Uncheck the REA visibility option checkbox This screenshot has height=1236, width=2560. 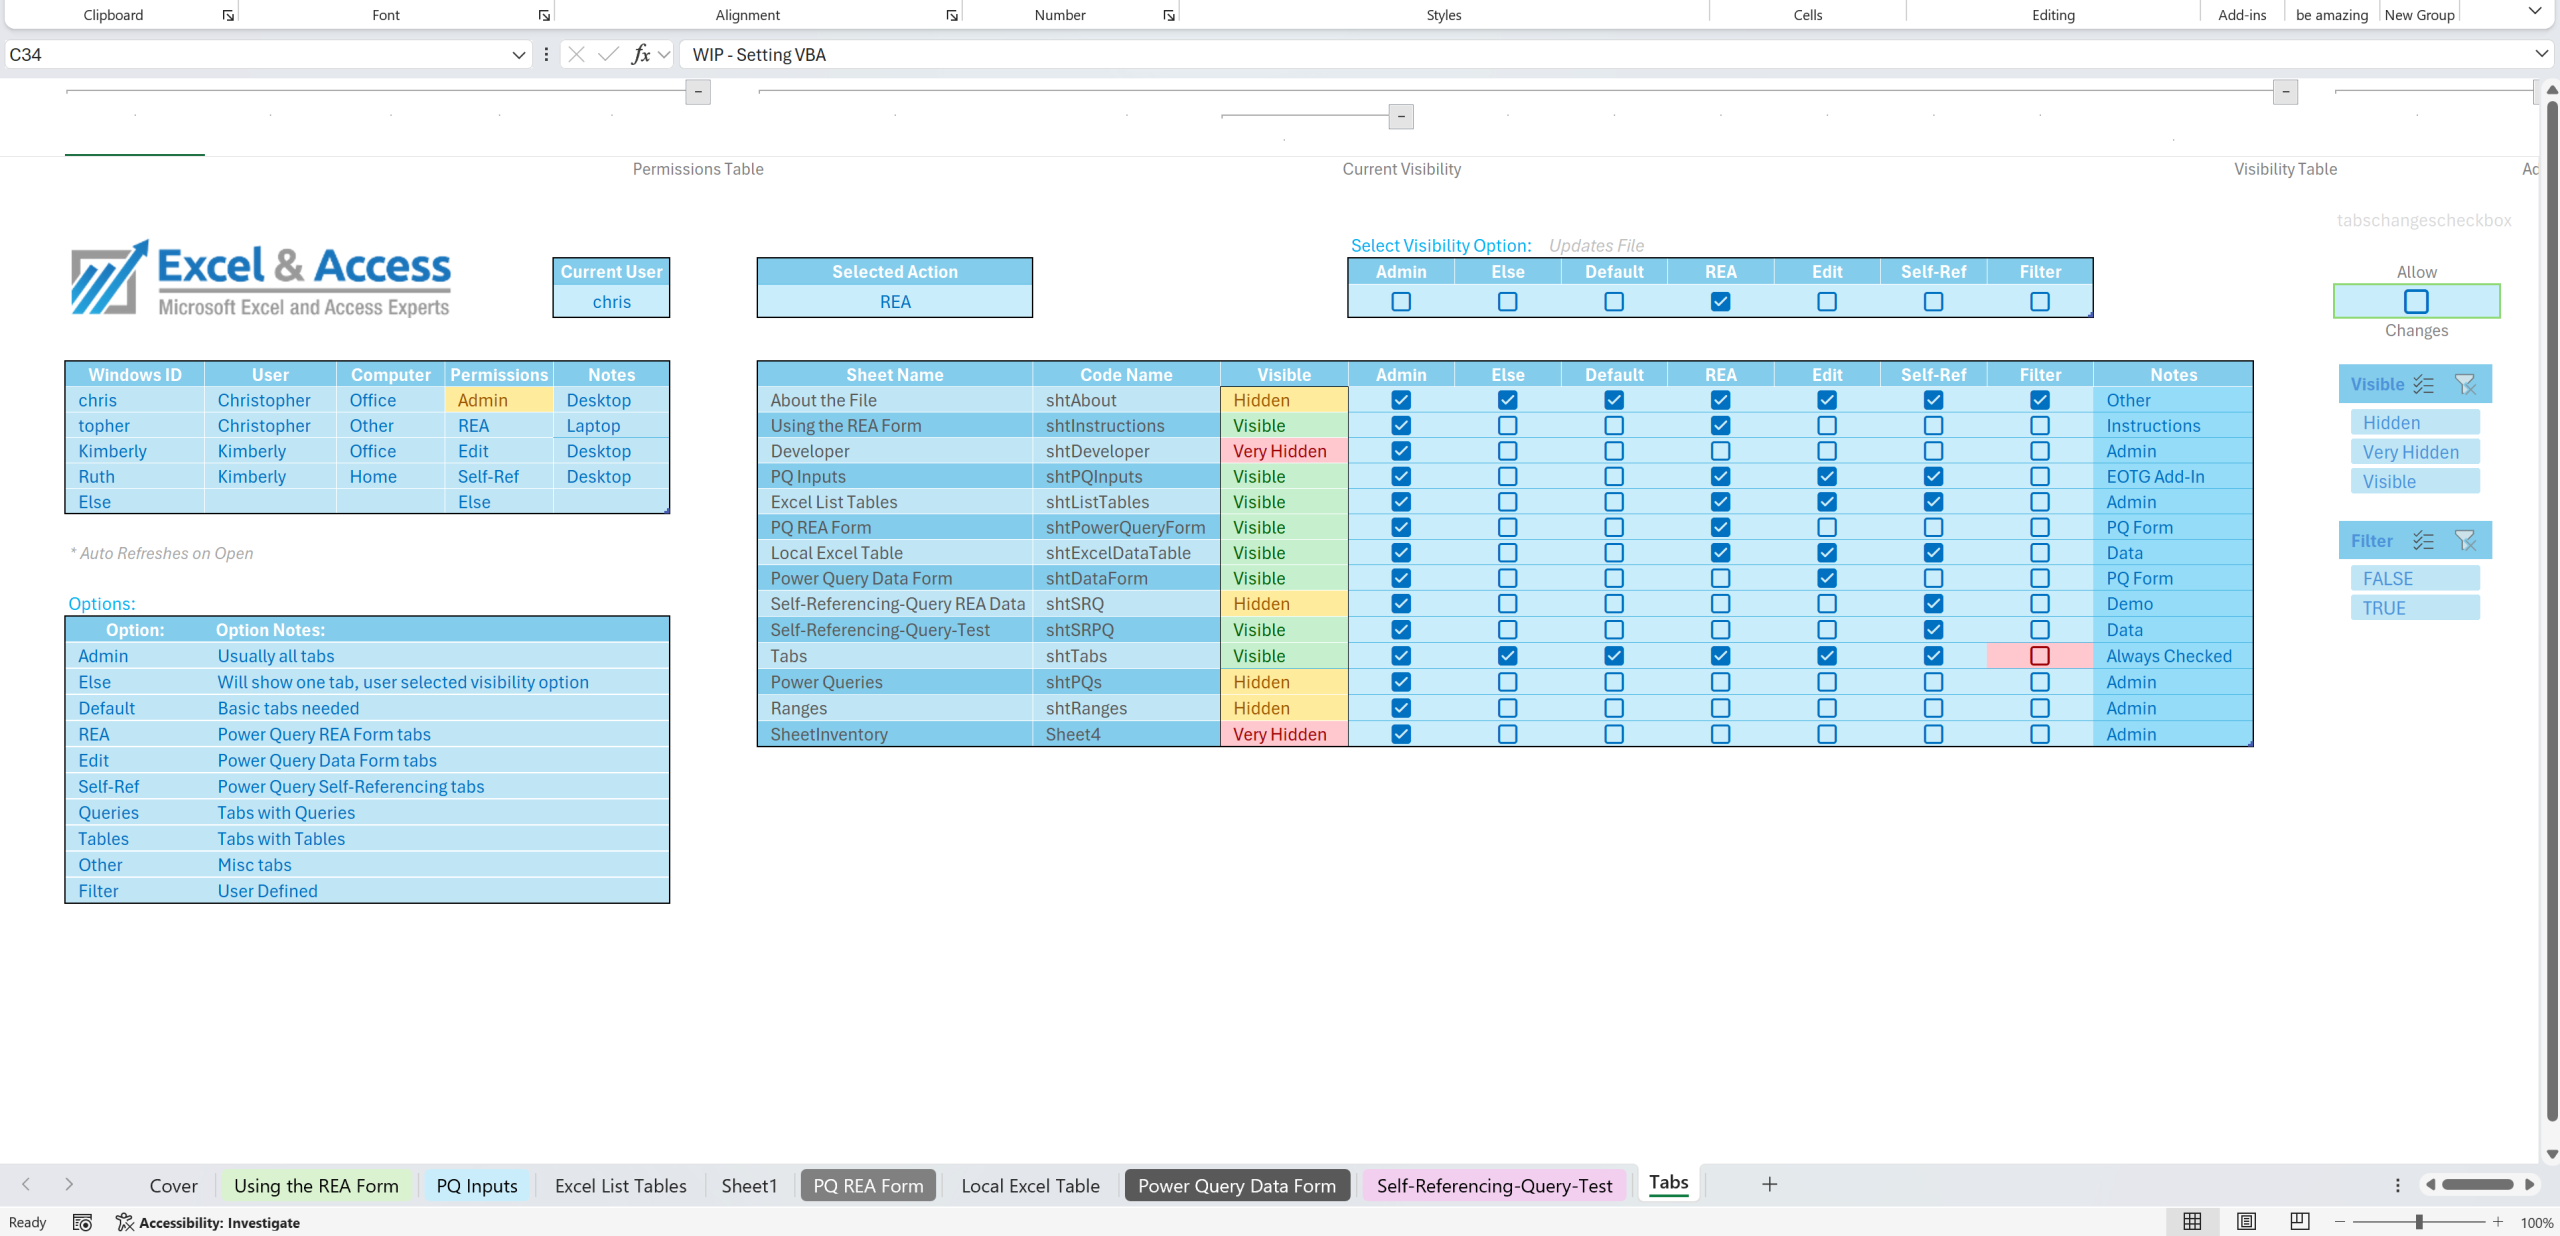pos(1720,301)
